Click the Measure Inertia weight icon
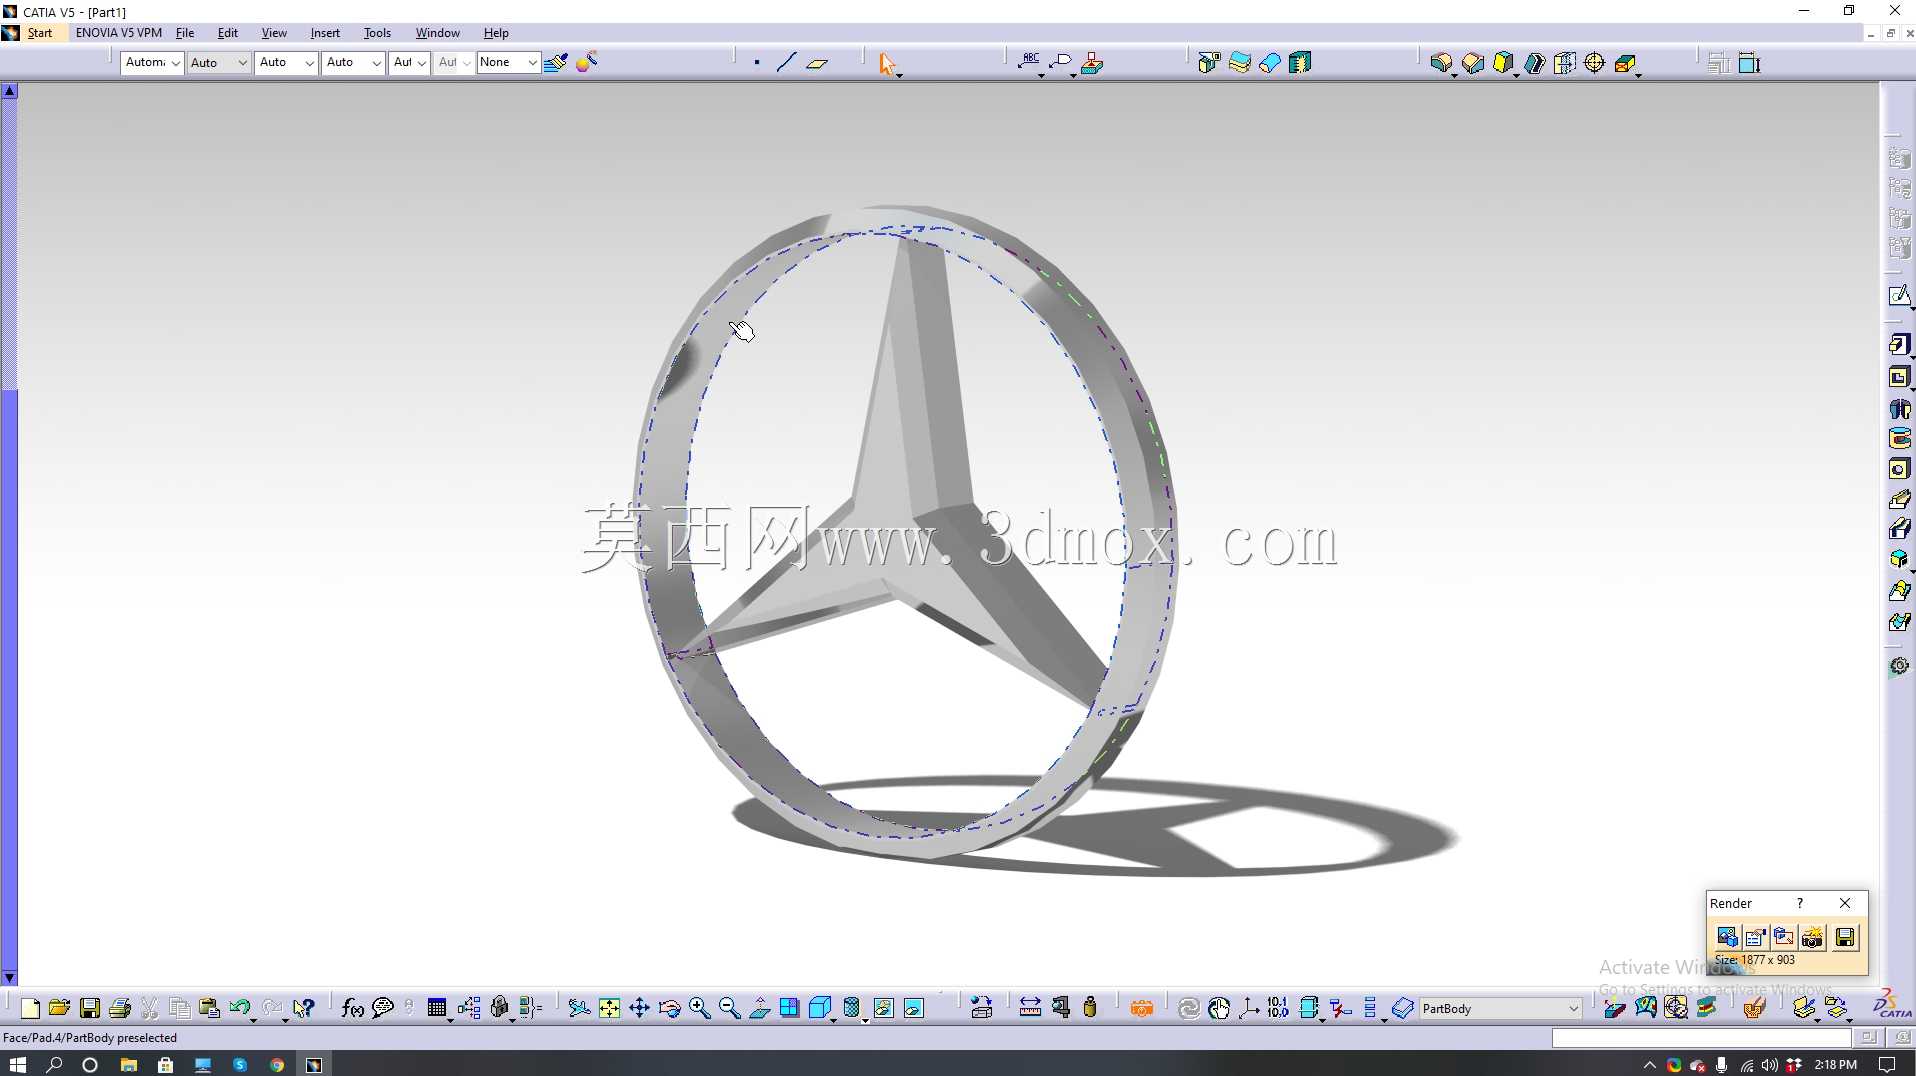The height and width of the screenshot is (1076, 1916). click(x=1090, y=1008)
